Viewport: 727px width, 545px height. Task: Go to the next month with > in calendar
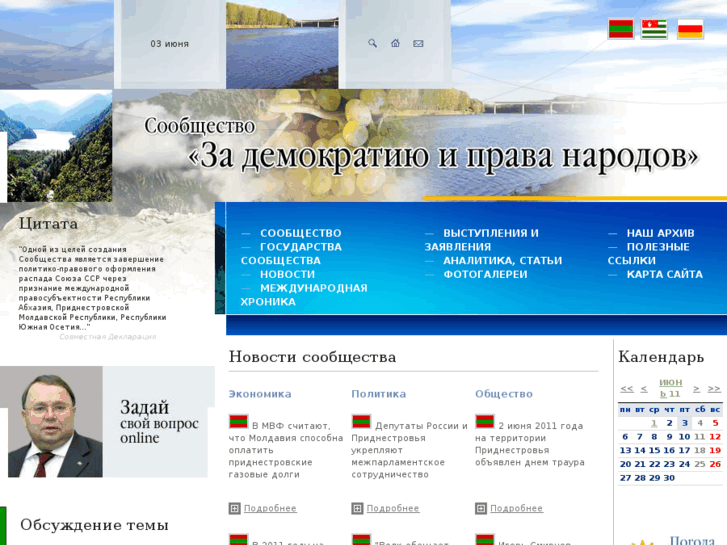pos(696,389)
